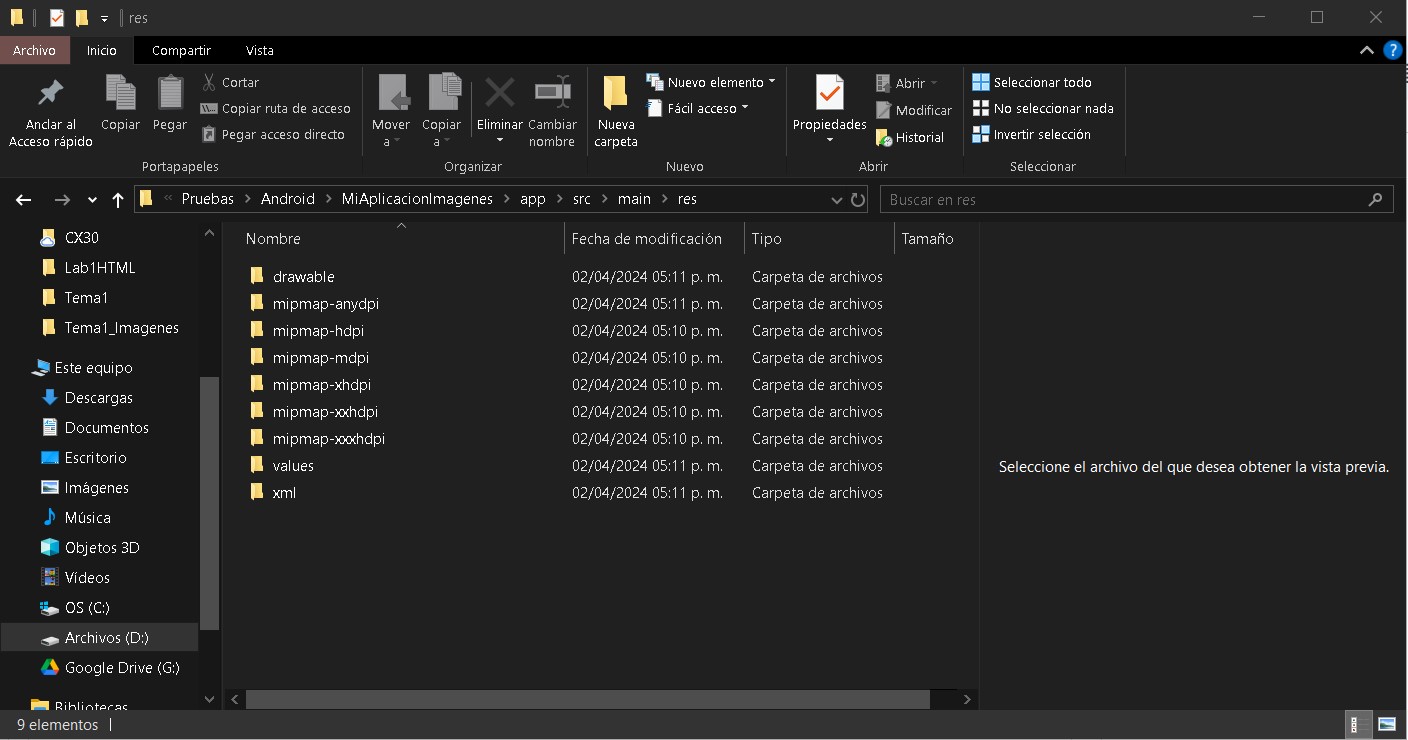
Task: Switch to large thumbnails view icon
Action: 1387,725
